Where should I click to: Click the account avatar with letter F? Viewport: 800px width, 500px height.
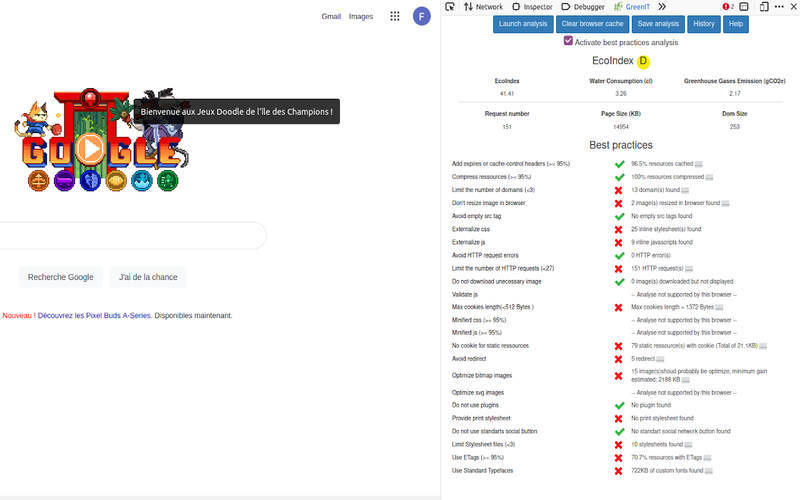pyautogui.click(x=422, y=16)
